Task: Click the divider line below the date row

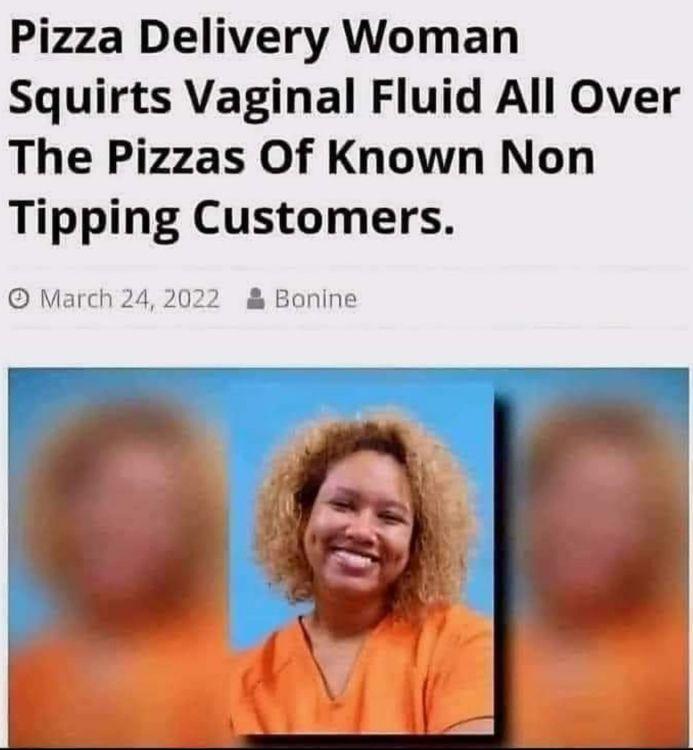Action: coord(348,329)
